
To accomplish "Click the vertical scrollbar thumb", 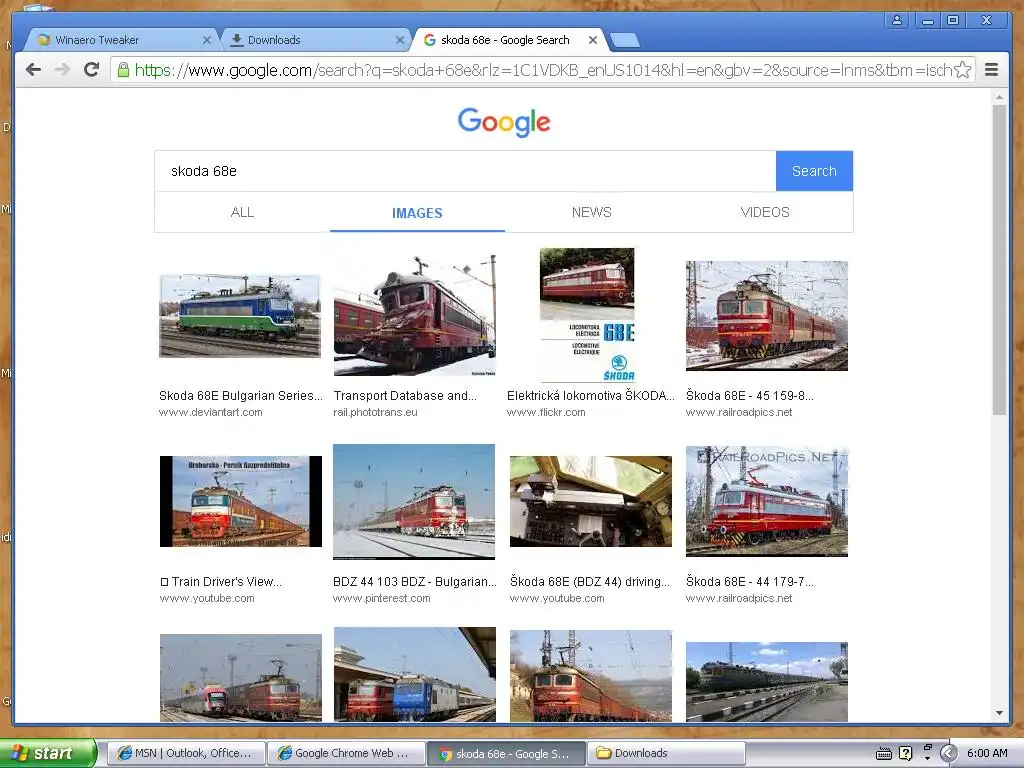I will coord(999,259).
